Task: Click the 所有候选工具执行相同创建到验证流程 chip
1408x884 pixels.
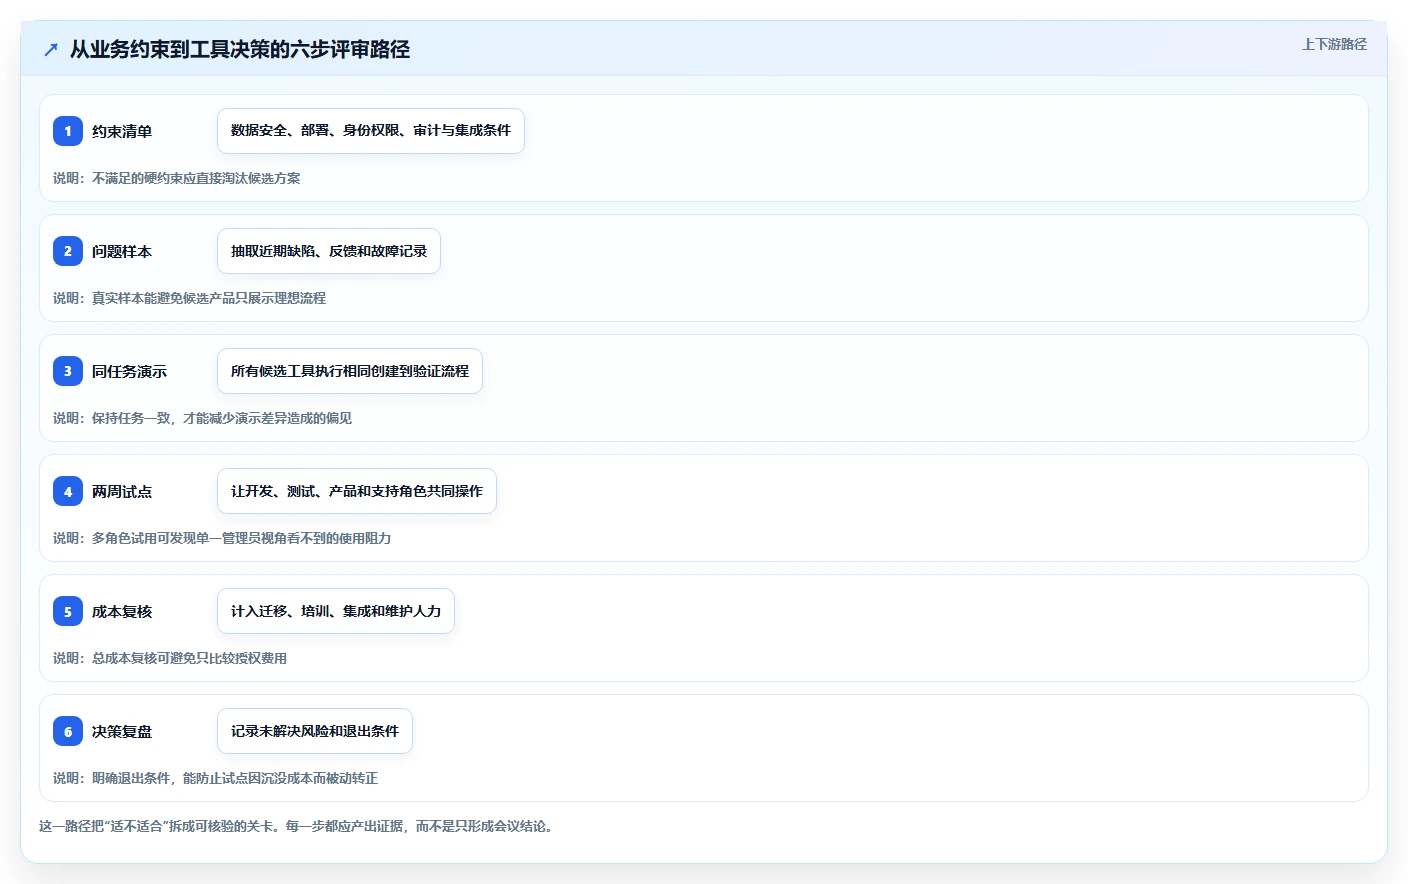Action: (350, 371)
